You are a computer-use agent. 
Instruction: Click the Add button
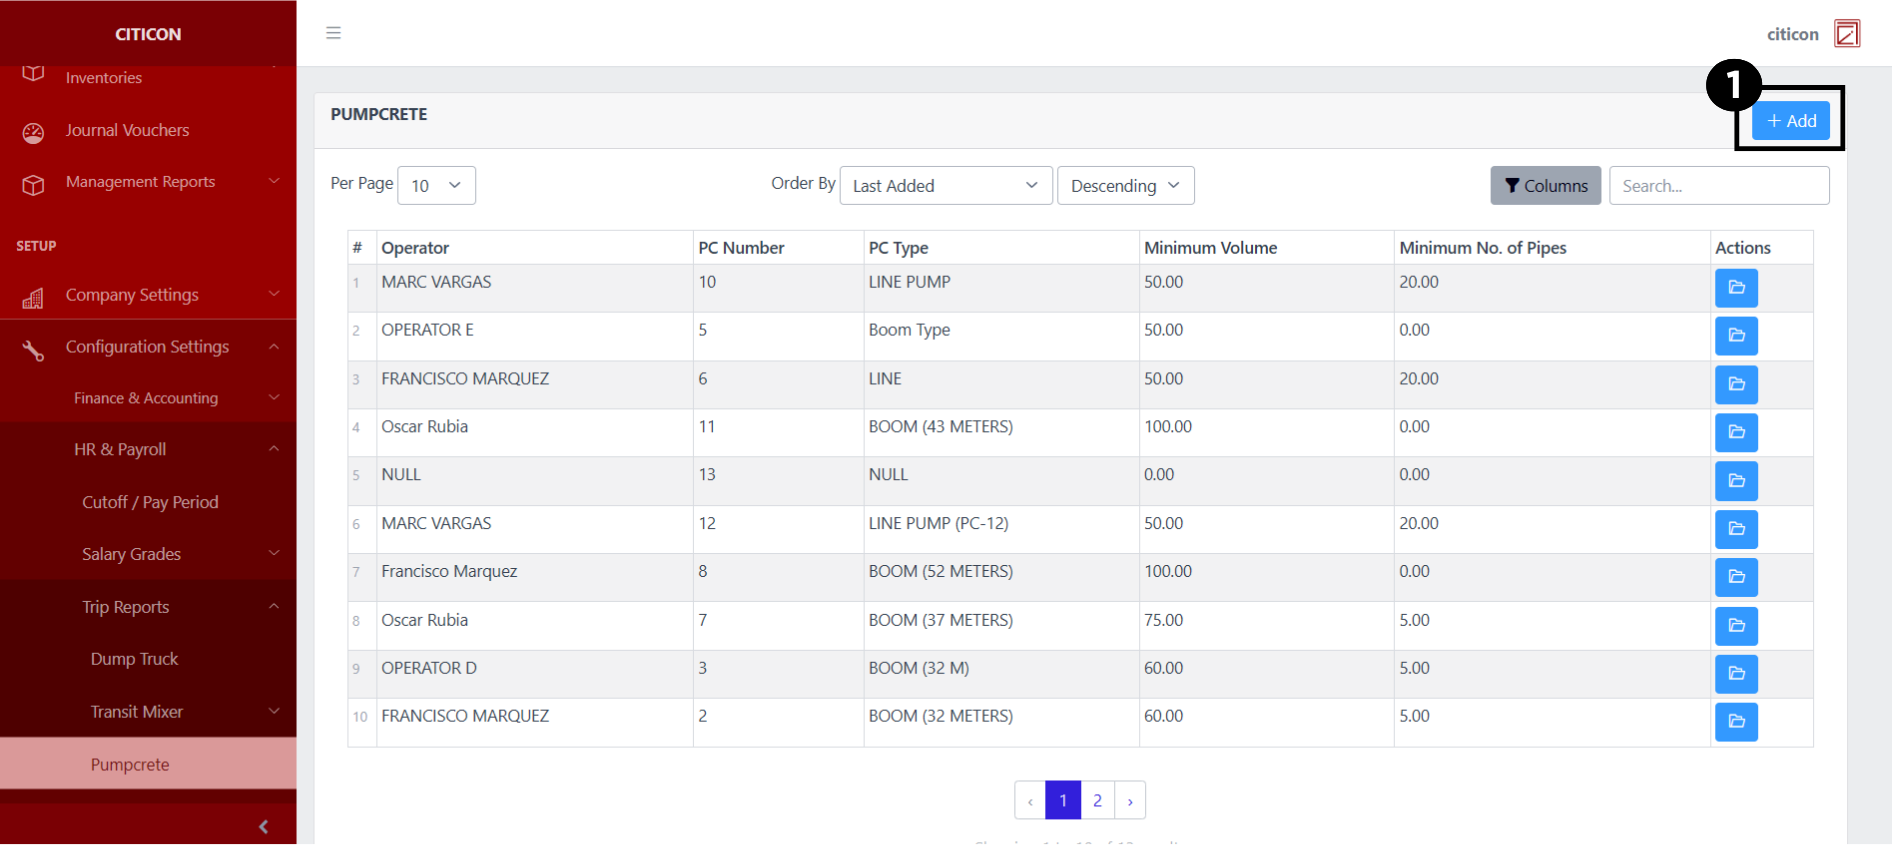[x=1790, y=121]
